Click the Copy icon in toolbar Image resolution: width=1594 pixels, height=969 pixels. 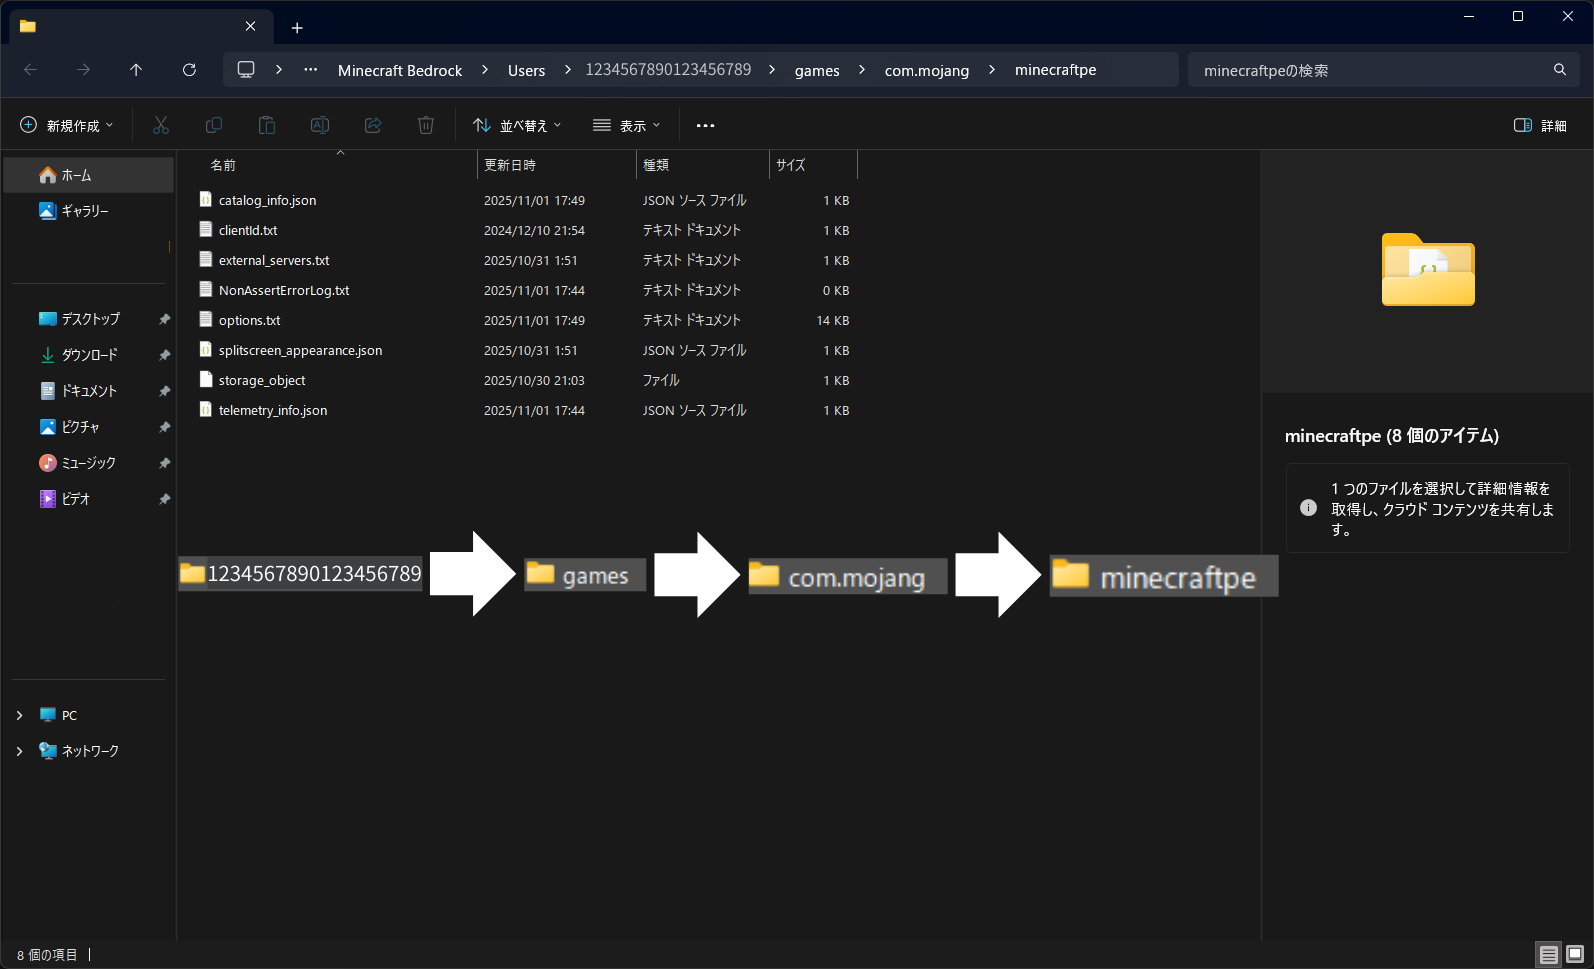214,125
